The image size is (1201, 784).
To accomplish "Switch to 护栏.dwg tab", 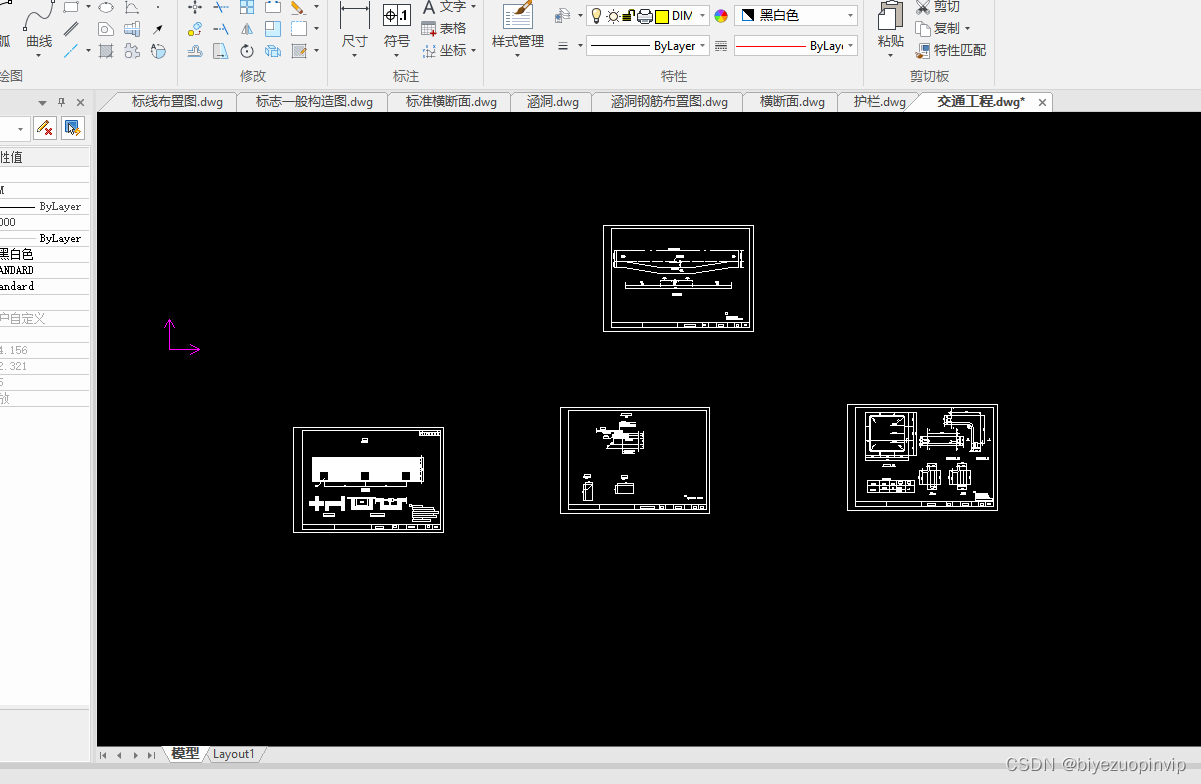I will pyautogui.click(x=879, y=102).
